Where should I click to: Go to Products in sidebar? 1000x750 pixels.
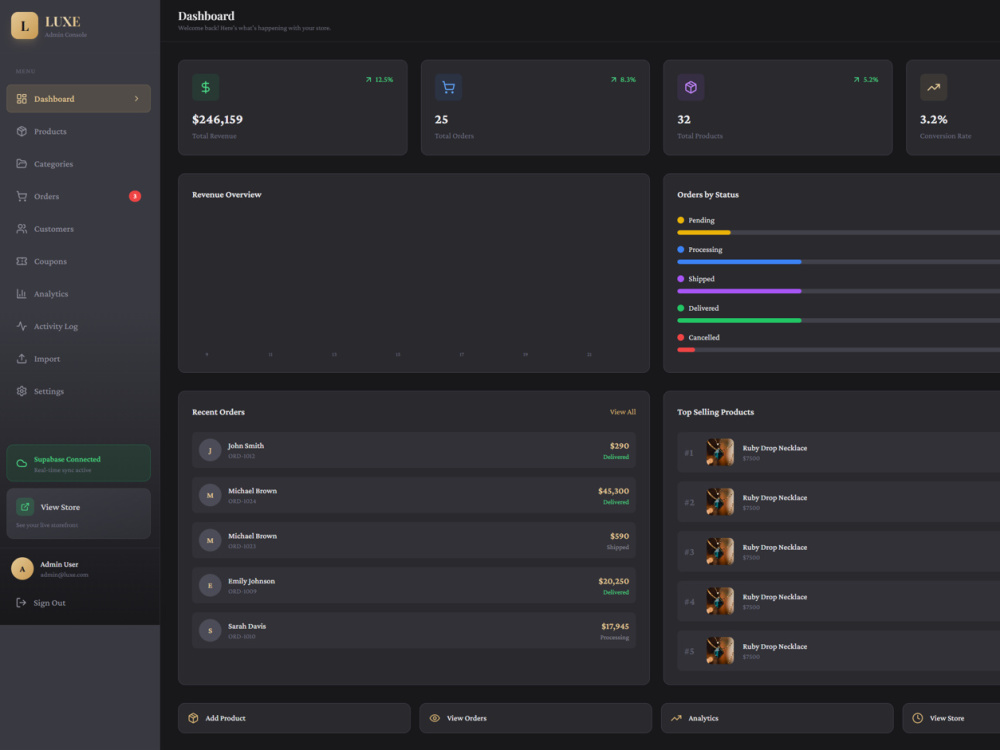click(78, 131)
